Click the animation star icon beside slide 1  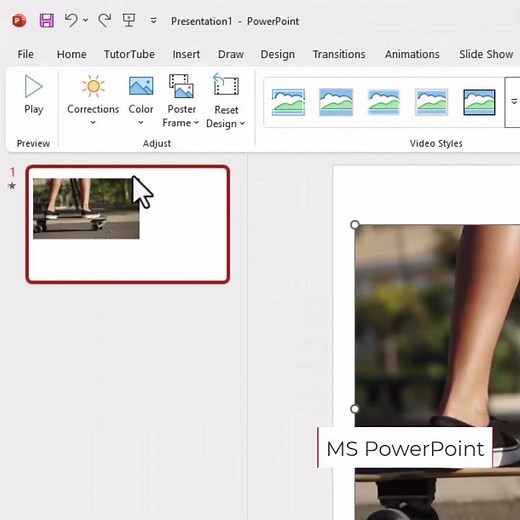click(12, 186)
